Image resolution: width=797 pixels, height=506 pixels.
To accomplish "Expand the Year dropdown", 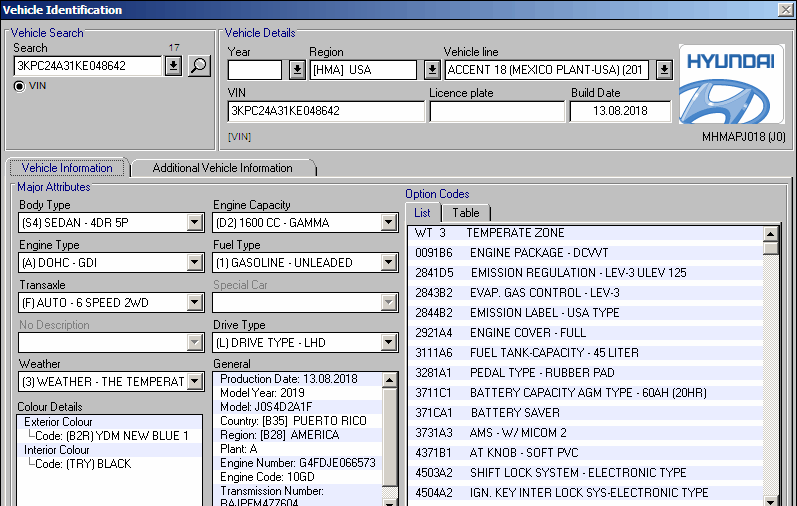I will (x=297, y=70).
